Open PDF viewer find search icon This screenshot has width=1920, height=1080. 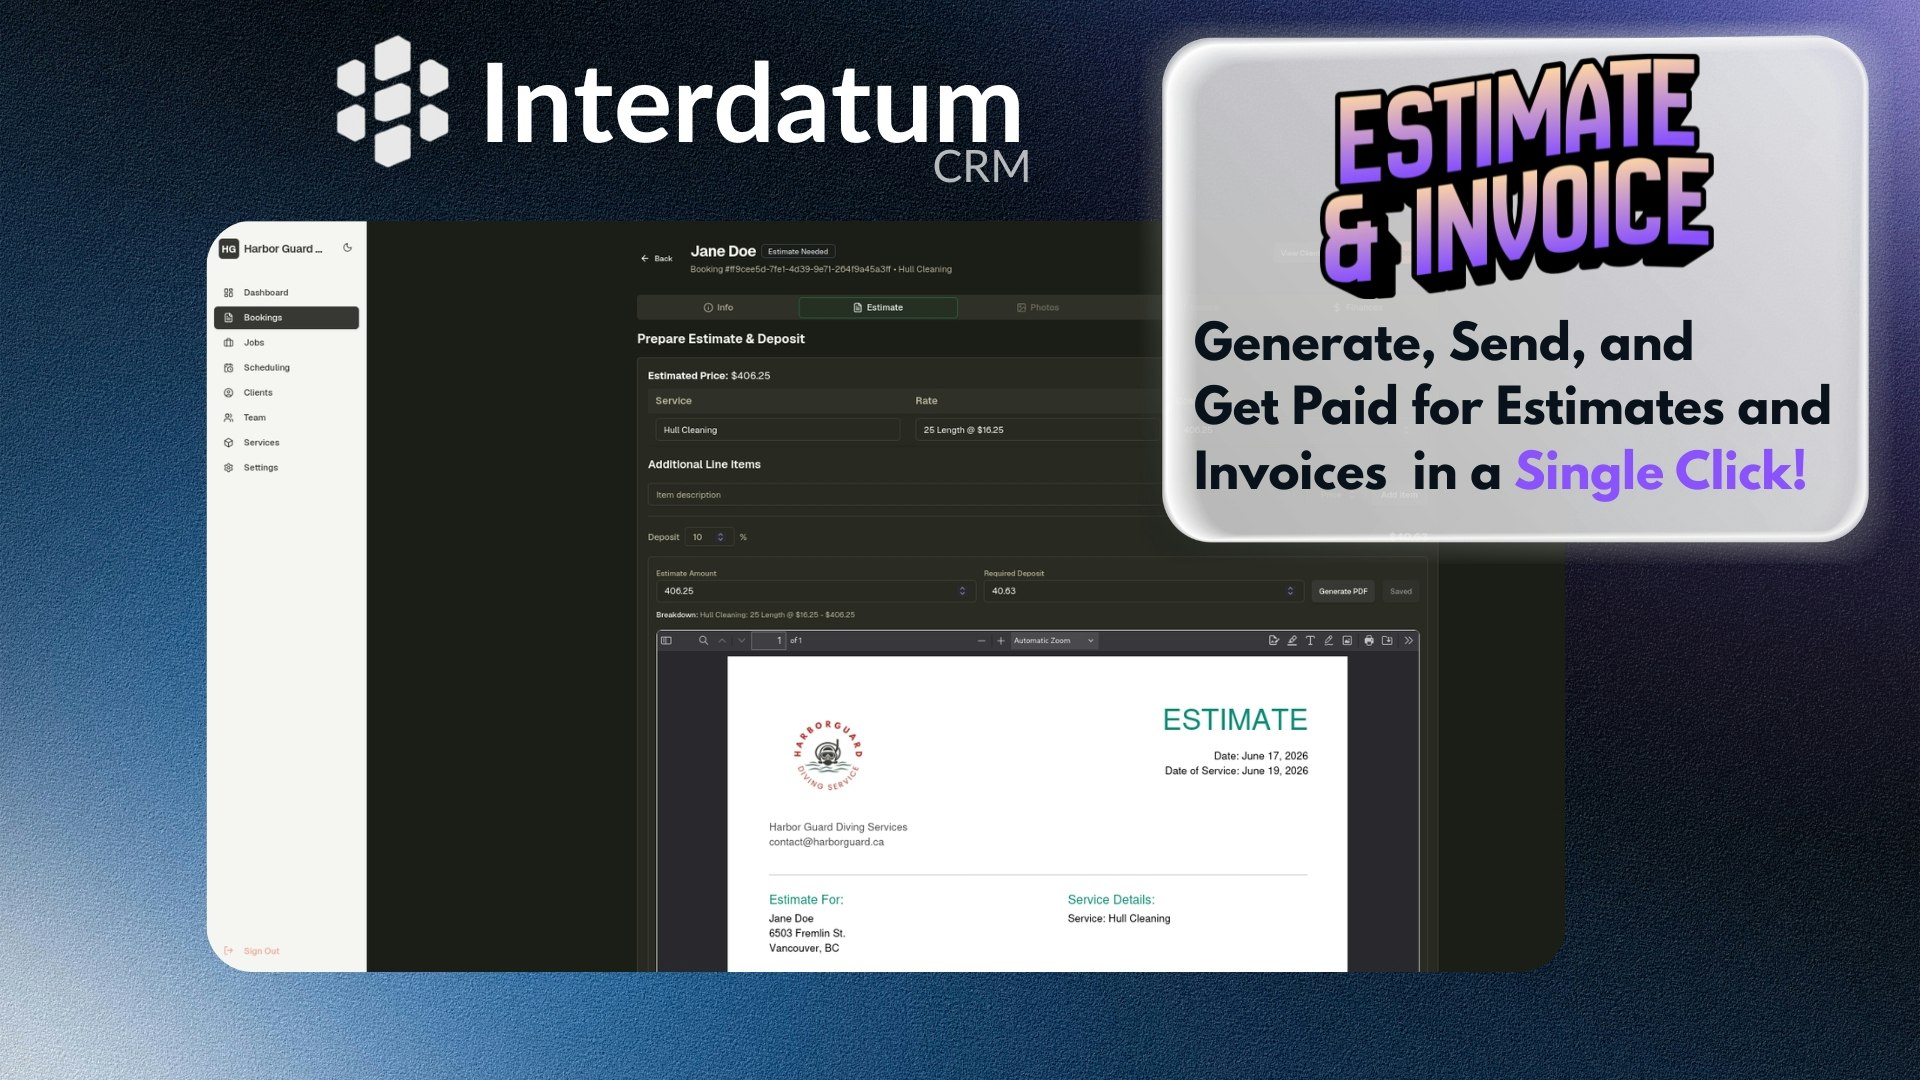pos(703,641)
